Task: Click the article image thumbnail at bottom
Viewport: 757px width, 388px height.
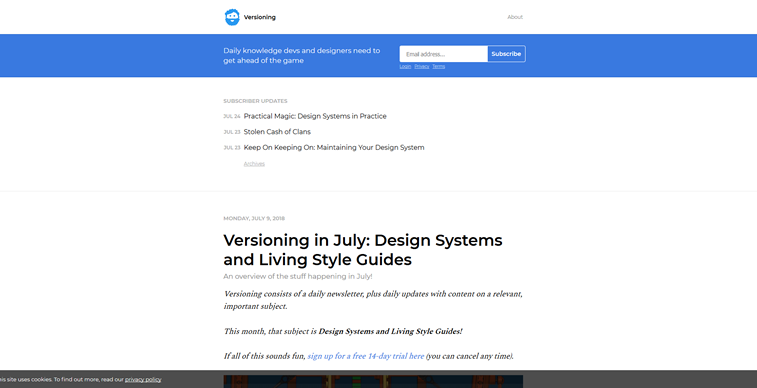Action: tap(373, 381)
